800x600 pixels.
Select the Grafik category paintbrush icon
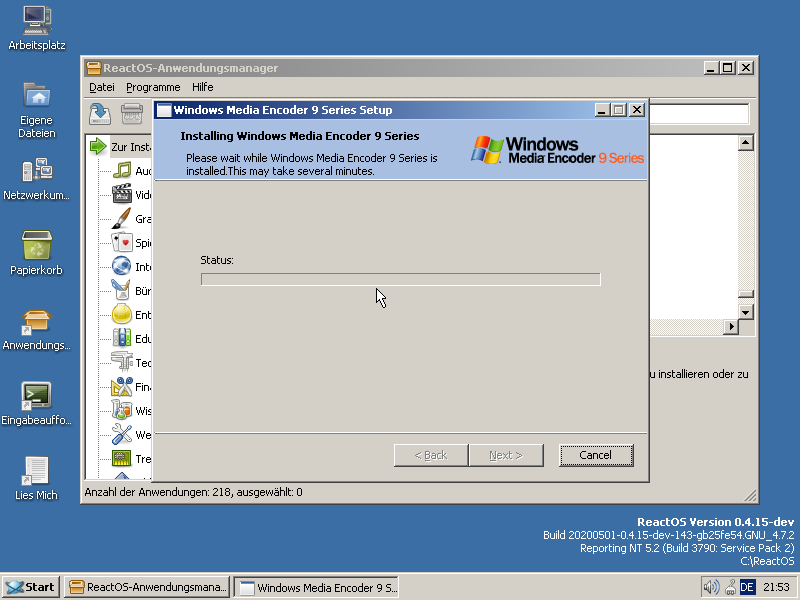122,218
